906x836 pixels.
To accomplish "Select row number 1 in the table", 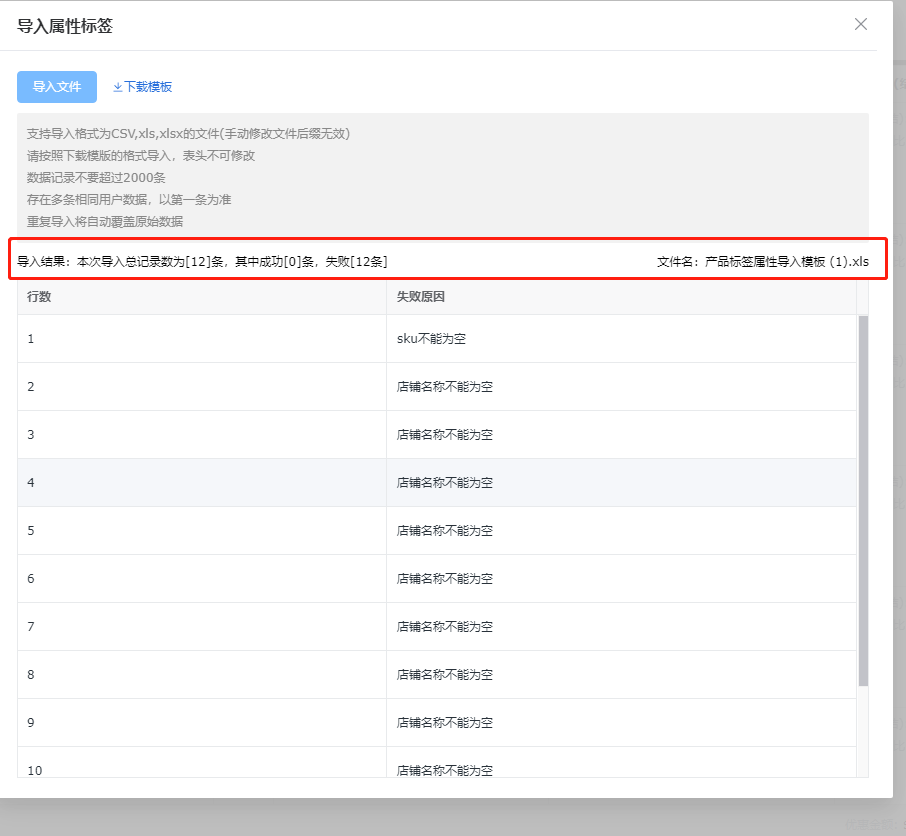I will point(31,339).
